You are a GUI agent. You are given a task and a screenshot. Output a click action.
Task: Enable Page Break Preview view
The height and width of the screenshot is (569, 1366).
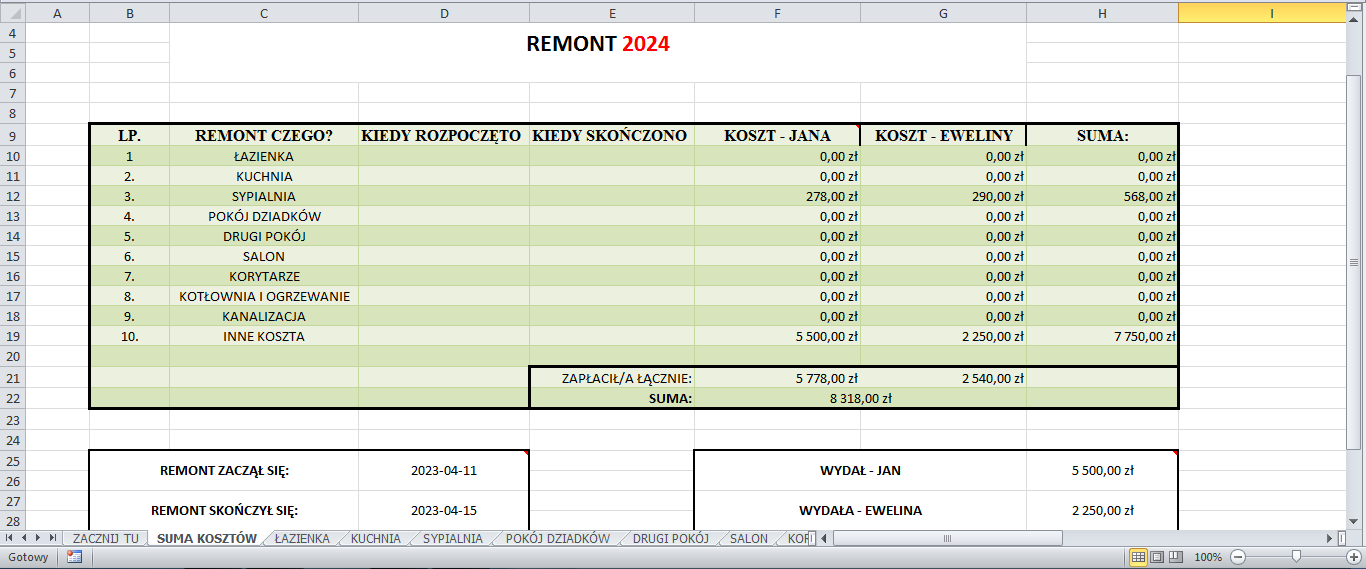[1175, 557]
